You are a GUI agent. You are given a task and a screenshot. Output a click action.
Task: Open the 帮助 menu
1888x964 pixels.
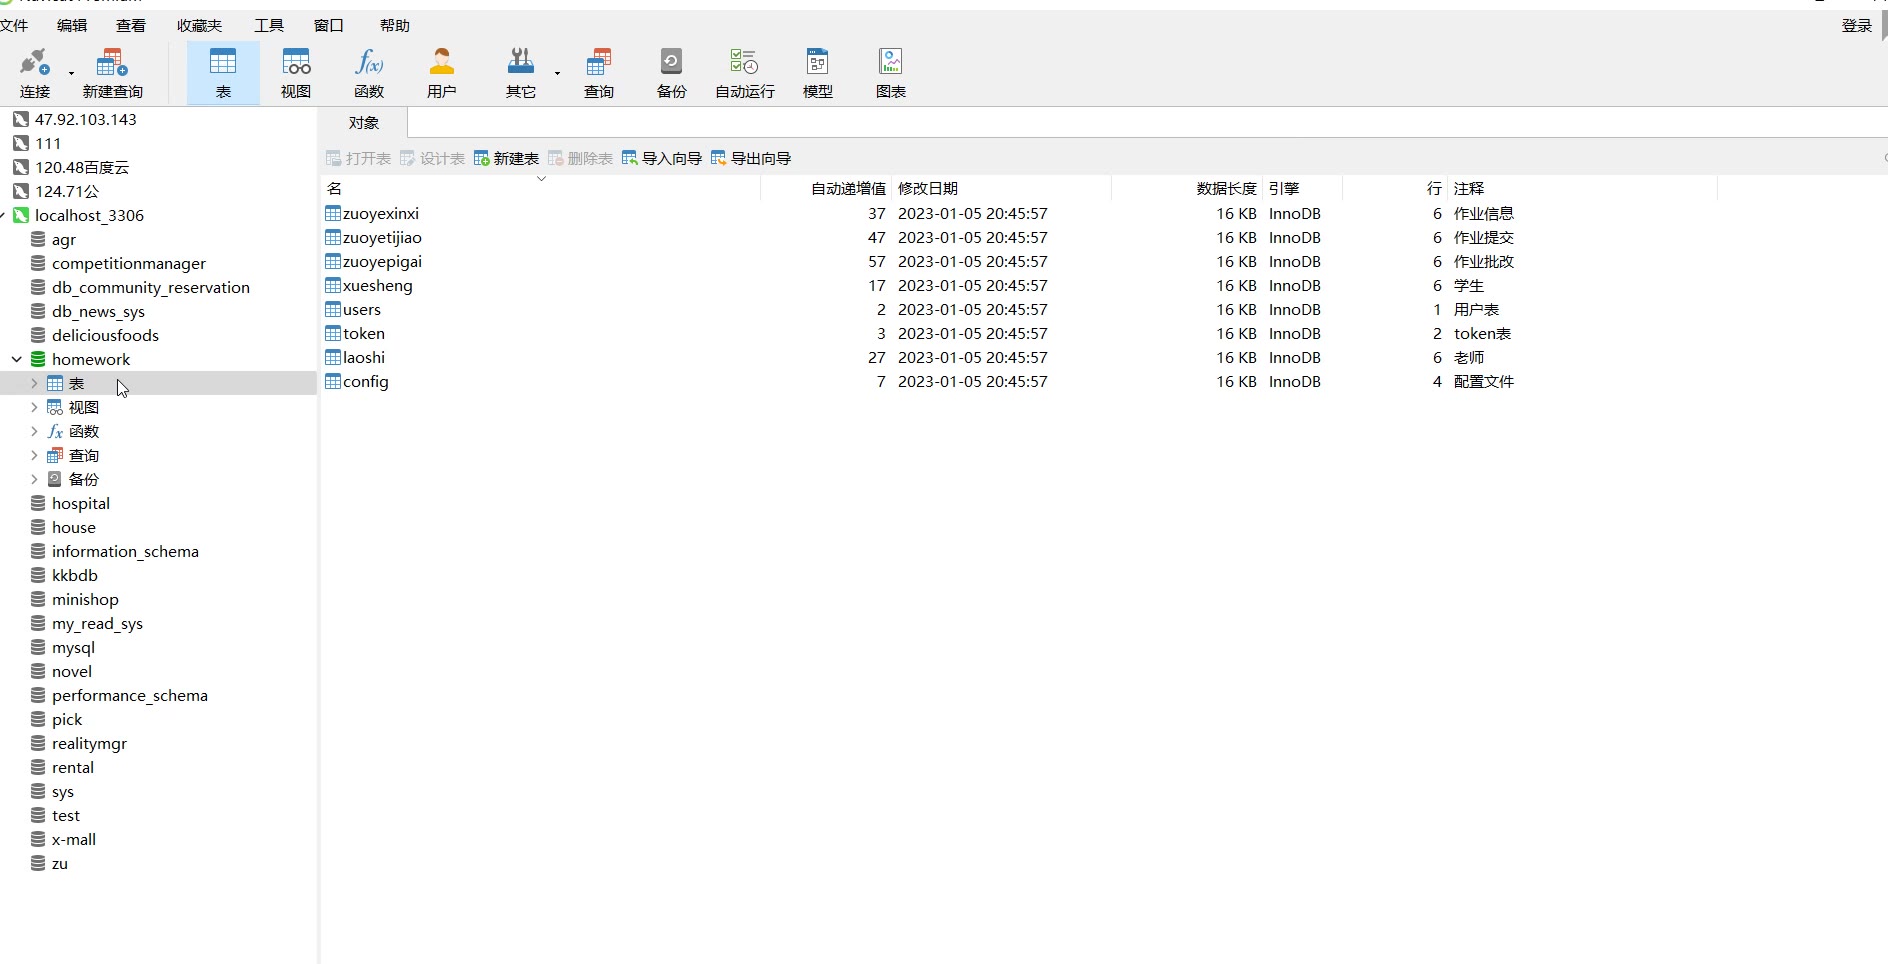[x=395, y=25]
